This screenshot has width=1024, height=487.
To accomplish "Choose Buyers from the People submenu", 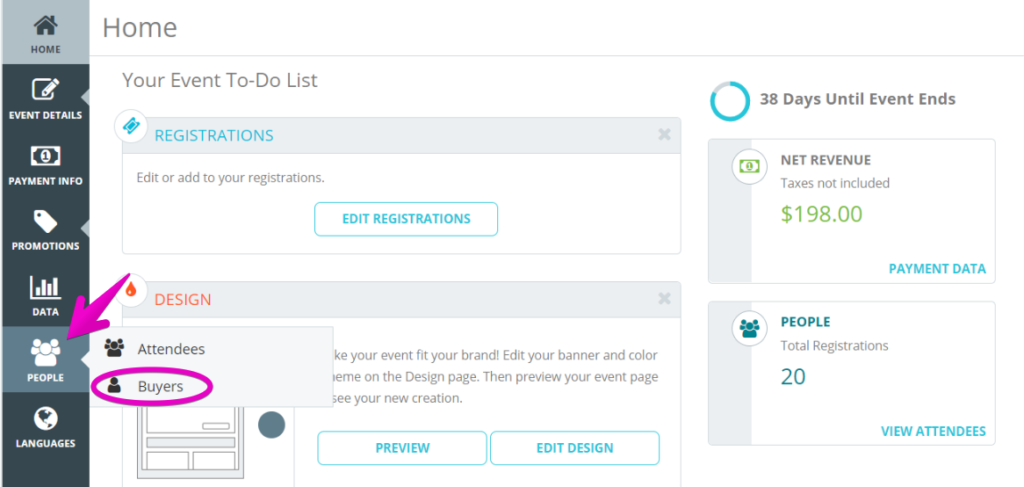I will [160, 386].
